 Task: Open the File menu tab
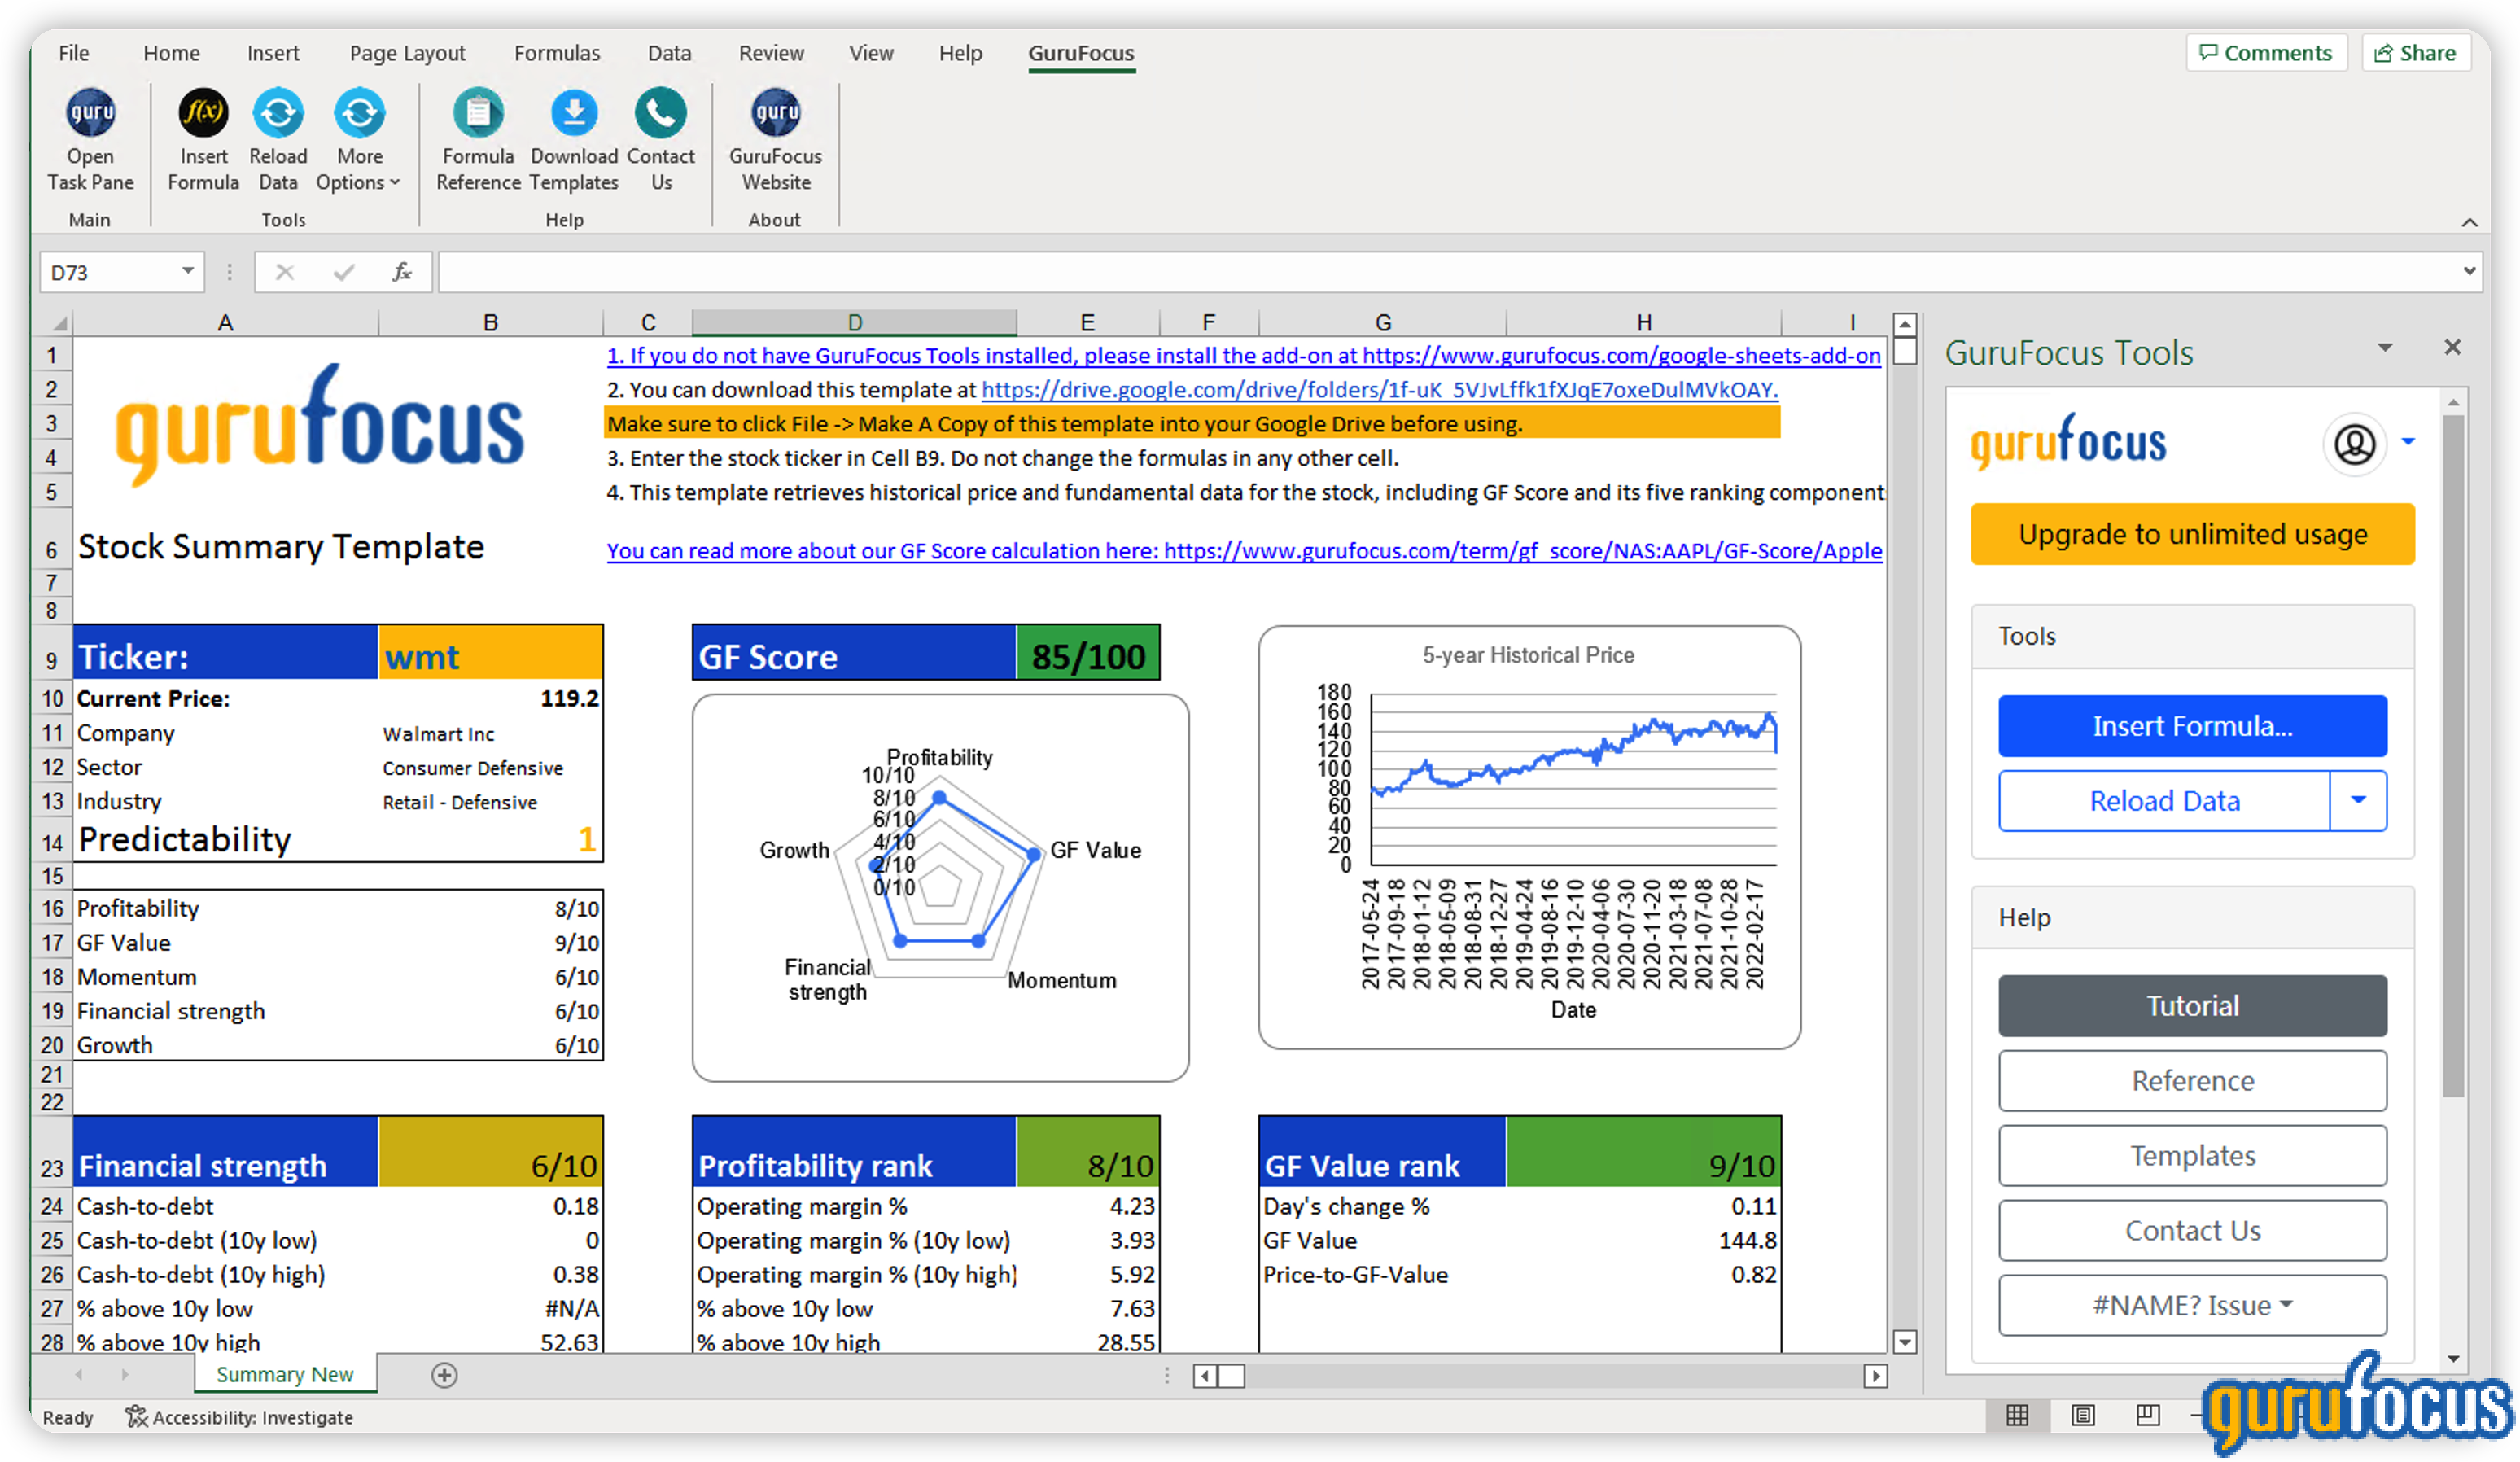click(73, 53)
